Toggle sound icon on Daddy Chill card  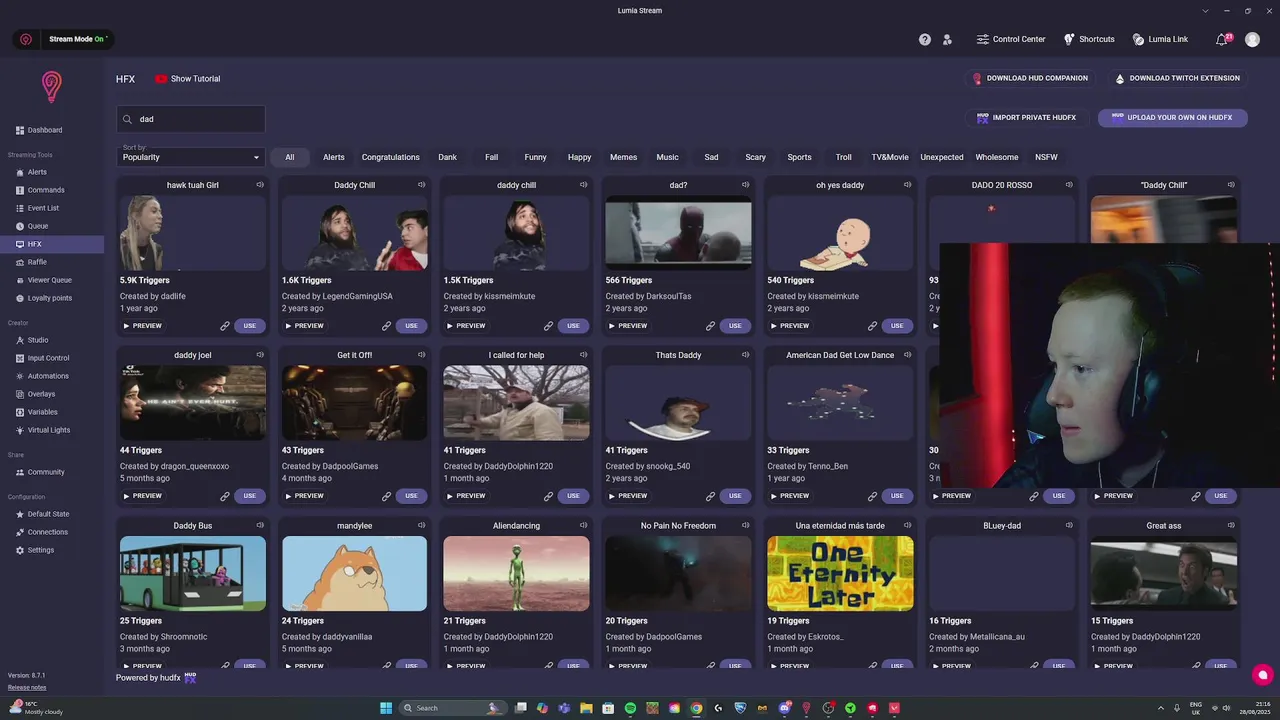[x=422, y=185]
